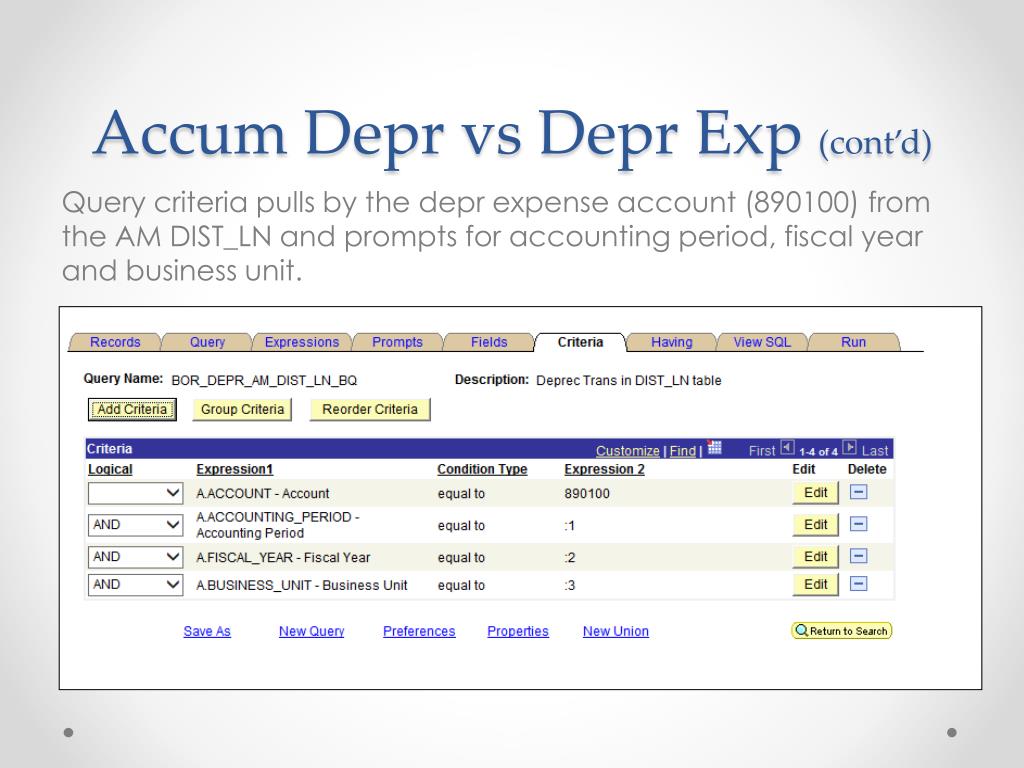Viewport: 1024px width, 768px height.
Task: Edit the Business Unit criteria row
Action: click(x=816, y=584)
